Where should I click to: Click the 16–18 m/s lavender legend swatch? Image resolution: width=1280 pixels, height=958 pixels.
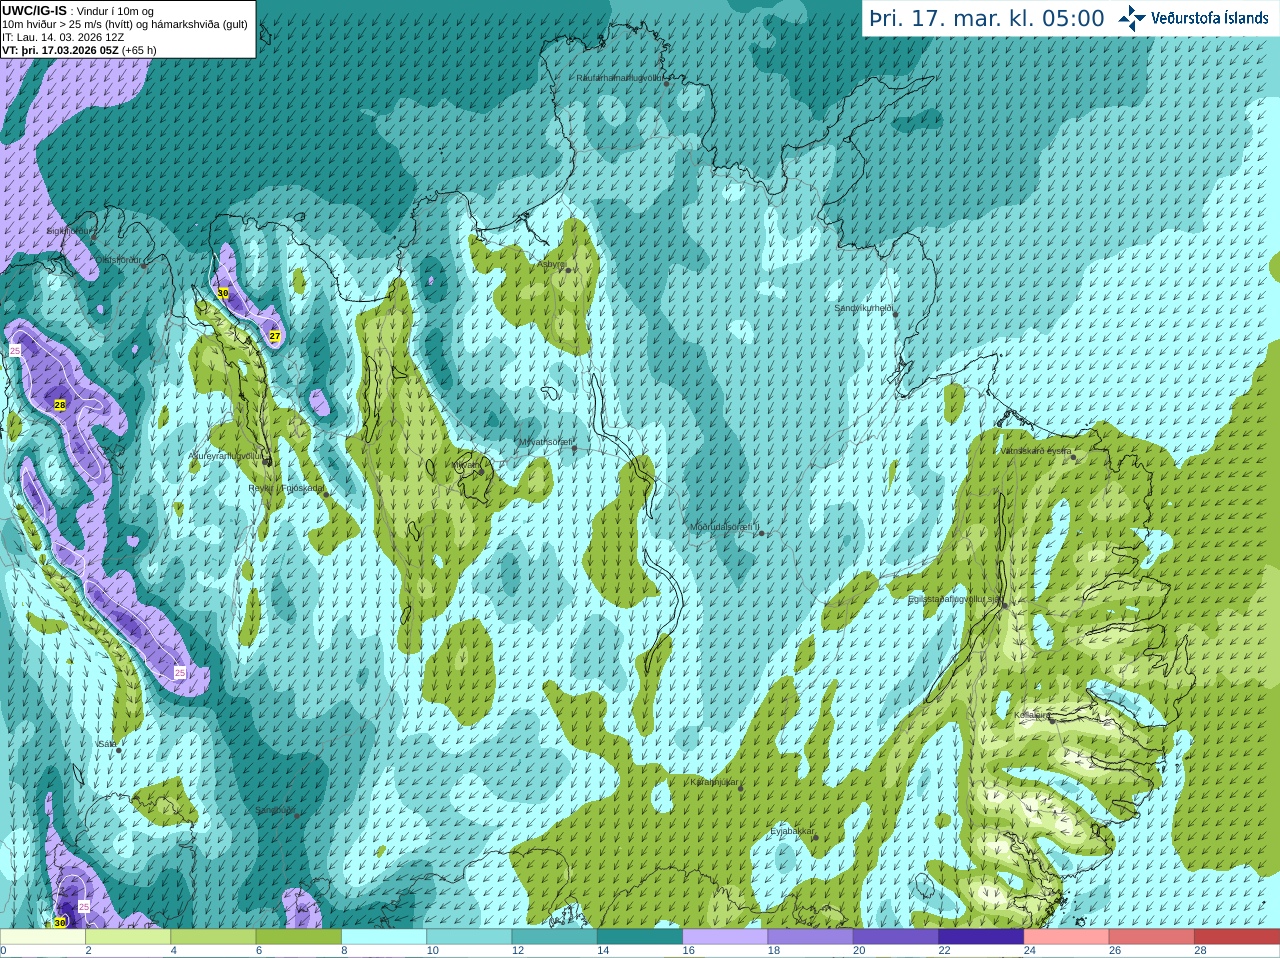click(725, 937)
